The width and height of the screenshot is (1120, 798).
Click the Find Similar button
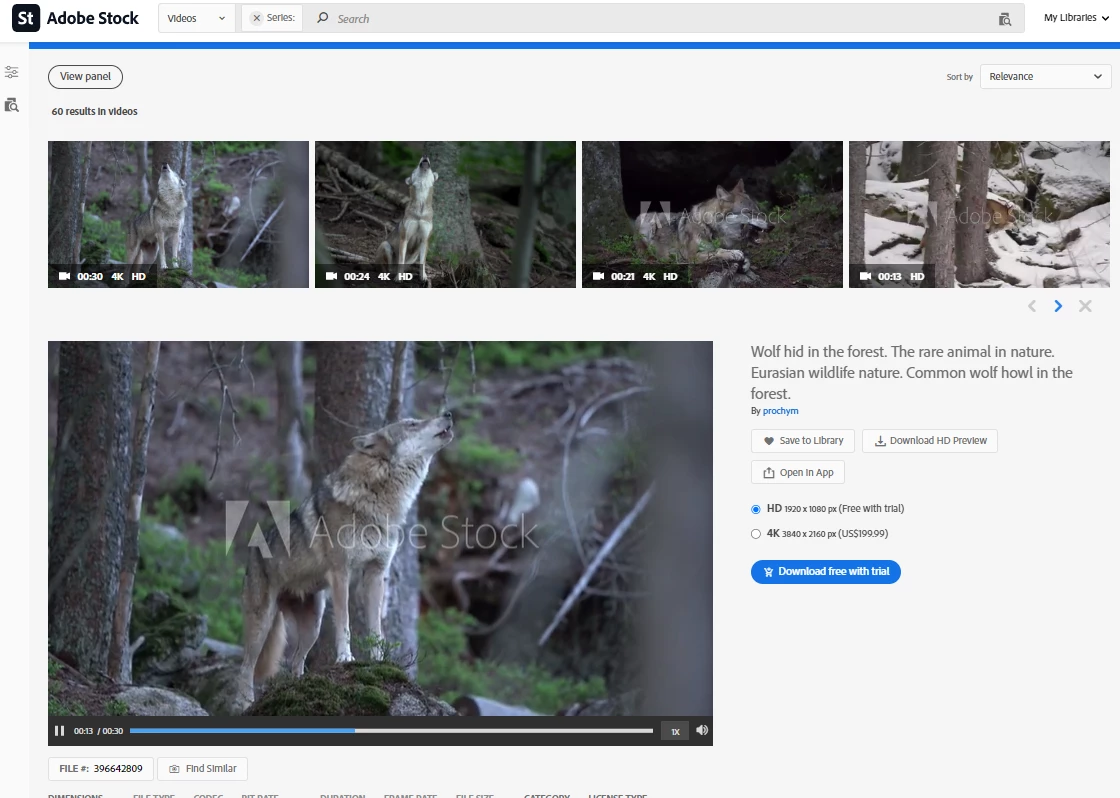(202, 769)
